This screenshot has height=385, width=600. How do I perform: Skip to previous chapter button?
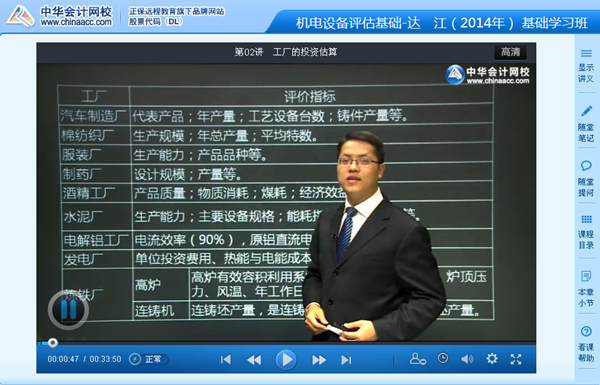pos(226,359)
